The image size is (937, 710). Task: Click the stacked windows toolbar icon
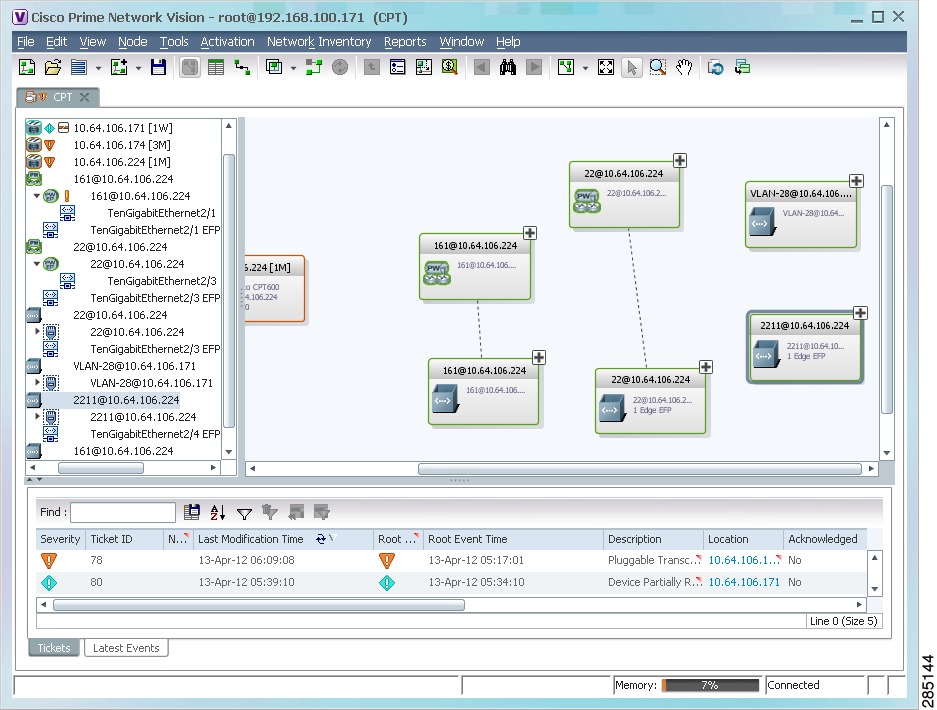(x=742, y=67)
